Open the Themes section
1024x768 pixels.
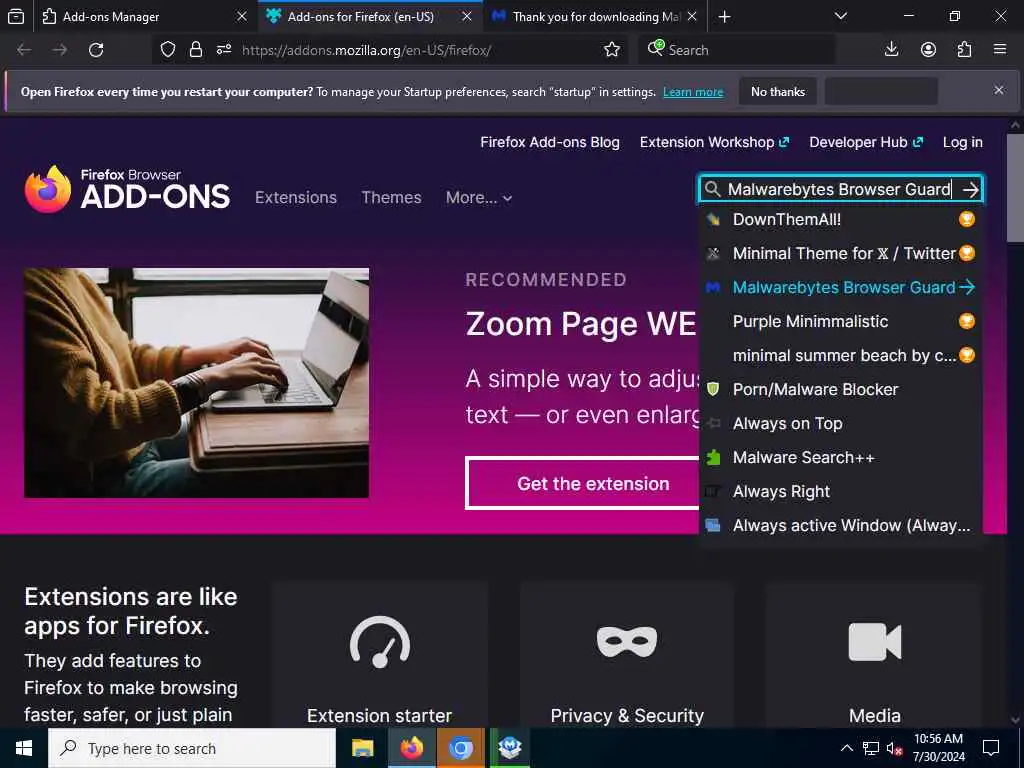pyautogui.click(x=391, y=197)
